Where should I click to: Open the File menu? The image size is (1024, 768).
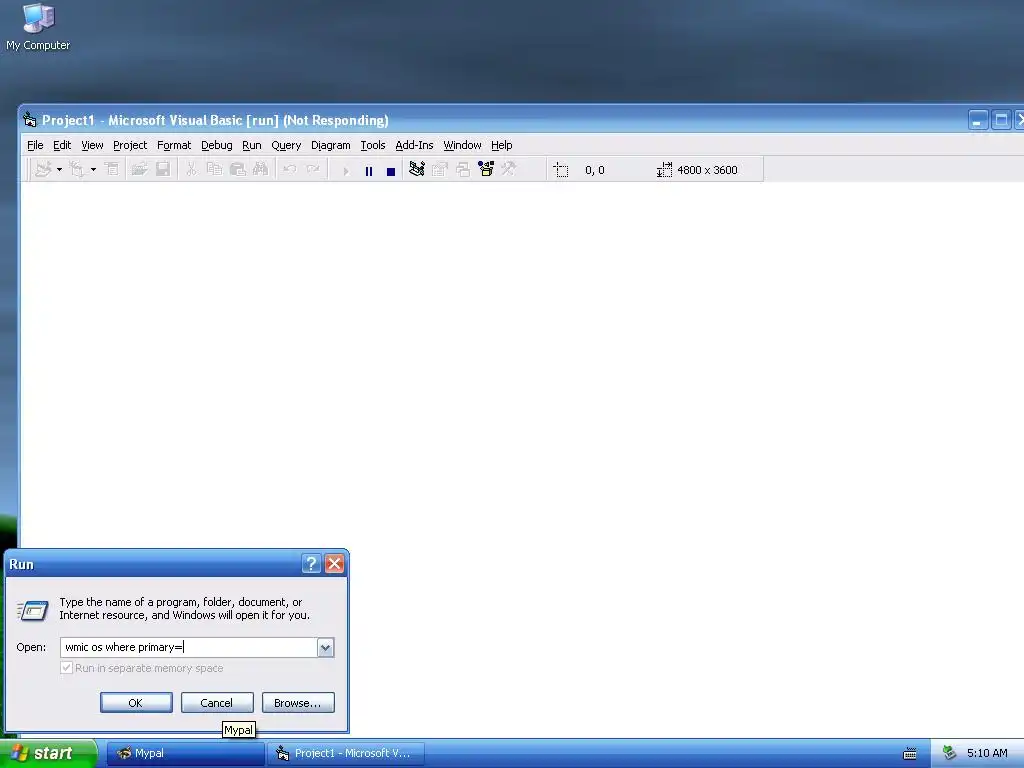tap(35, 145)
